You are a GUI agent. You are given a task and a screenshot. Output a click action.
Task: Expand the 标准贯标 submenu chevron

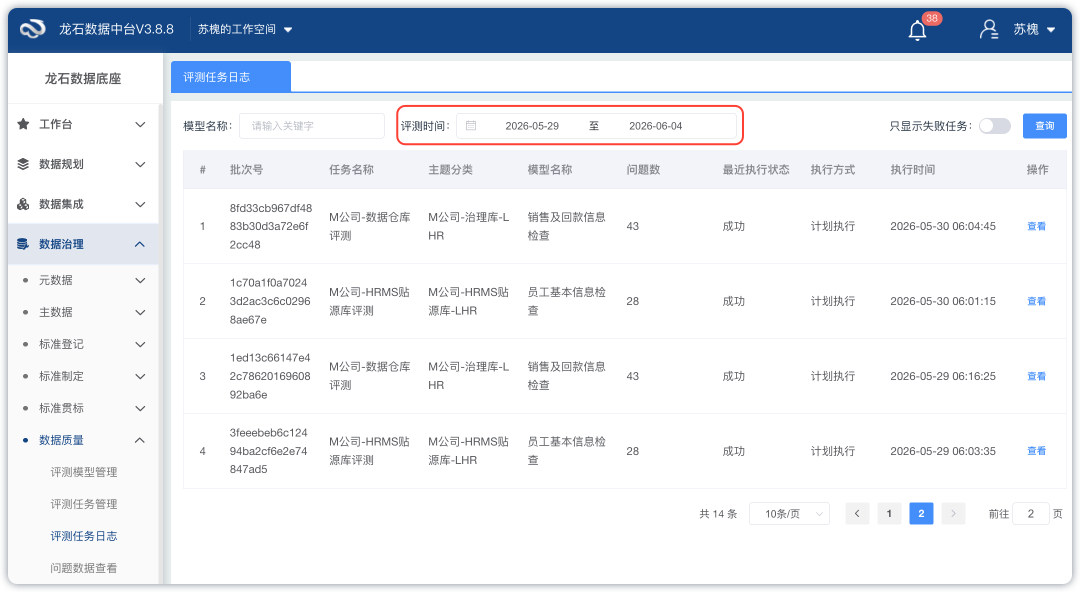pyautogui.click(x=140, y=409)
